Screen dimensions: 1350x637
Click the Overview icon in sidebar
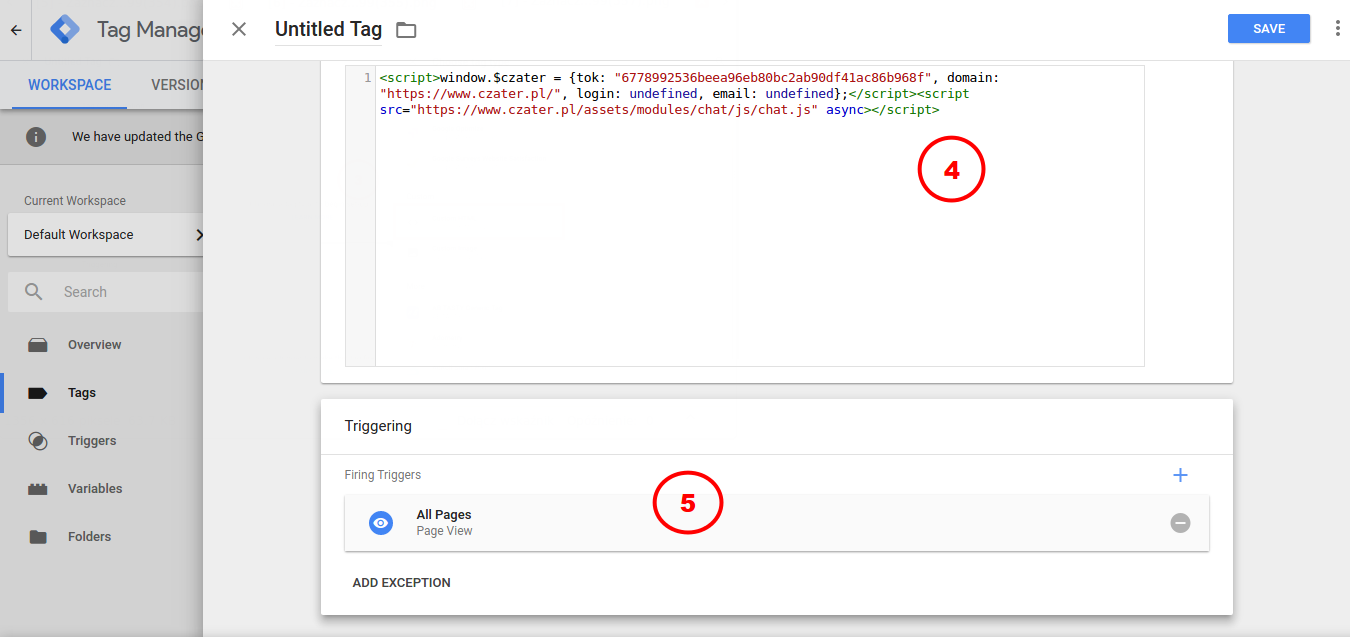38,345
